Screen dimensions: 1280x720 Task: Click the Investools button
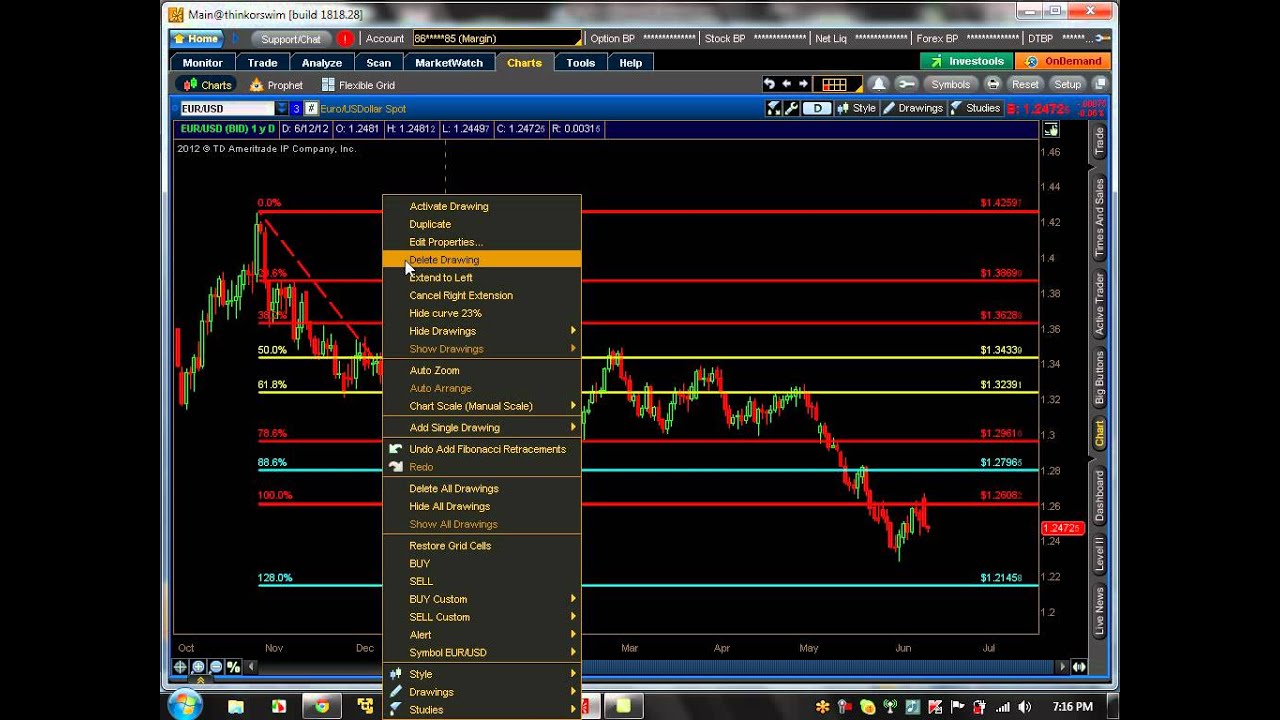click(x=967, y=61)
